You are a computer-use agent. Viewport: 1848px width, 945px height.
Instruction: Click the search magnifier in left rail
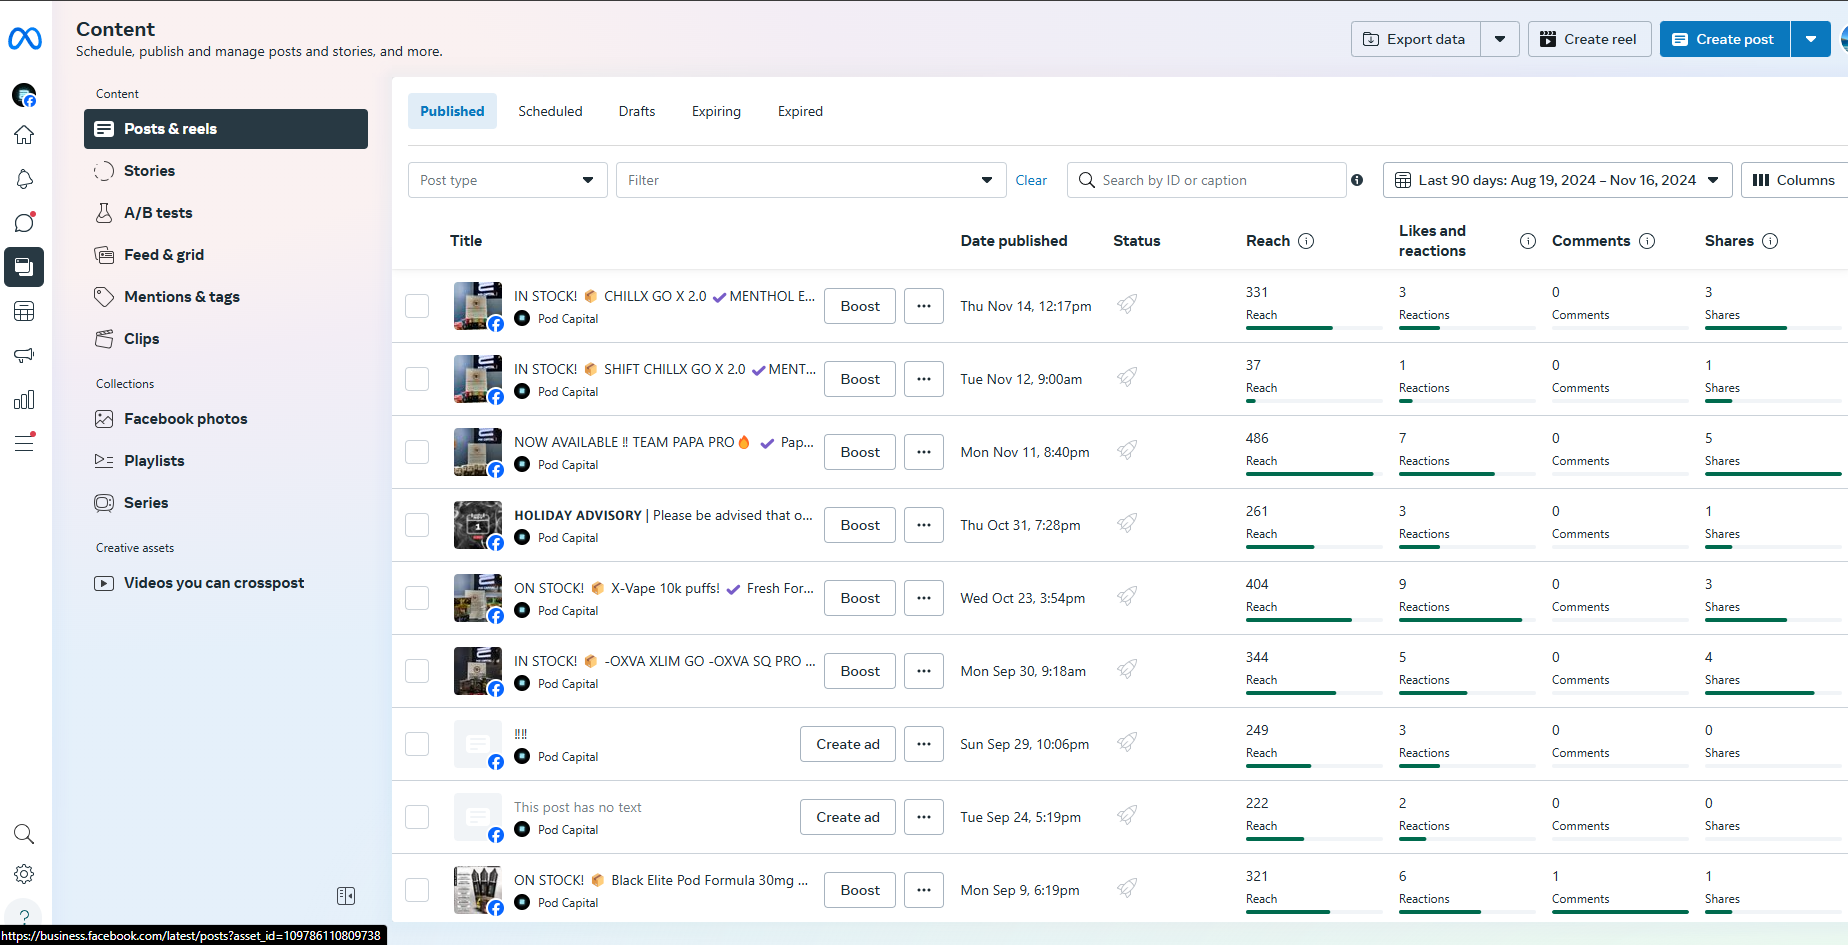(24, 834)
